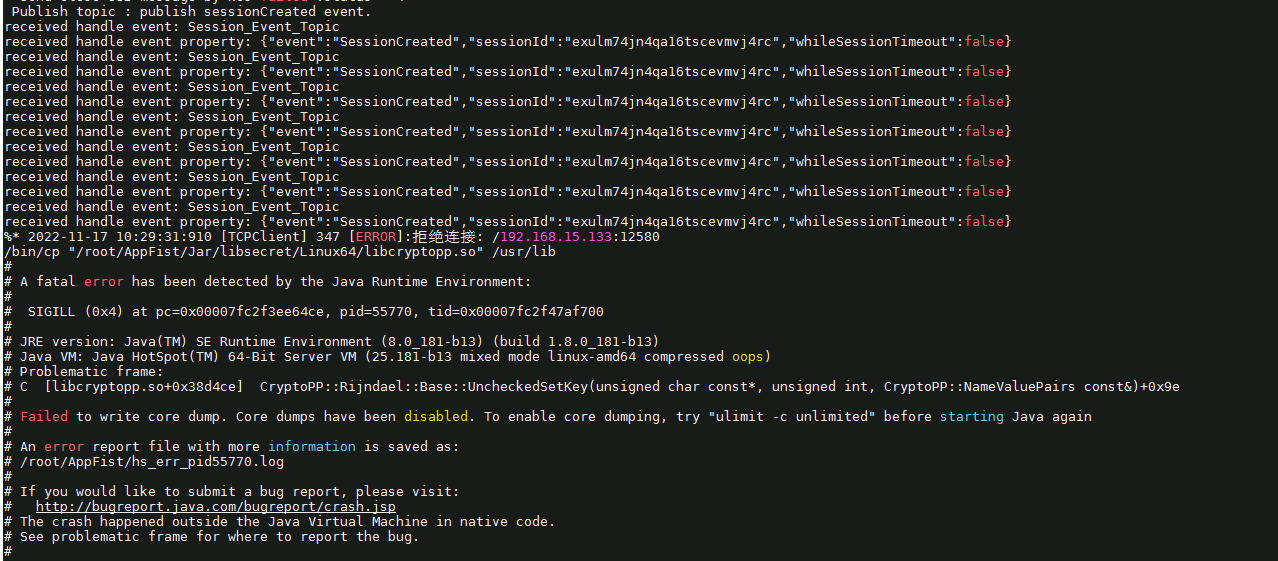Click the yellow "oops" word
This screenshot has height=561, width=1278.
[751, 357]
